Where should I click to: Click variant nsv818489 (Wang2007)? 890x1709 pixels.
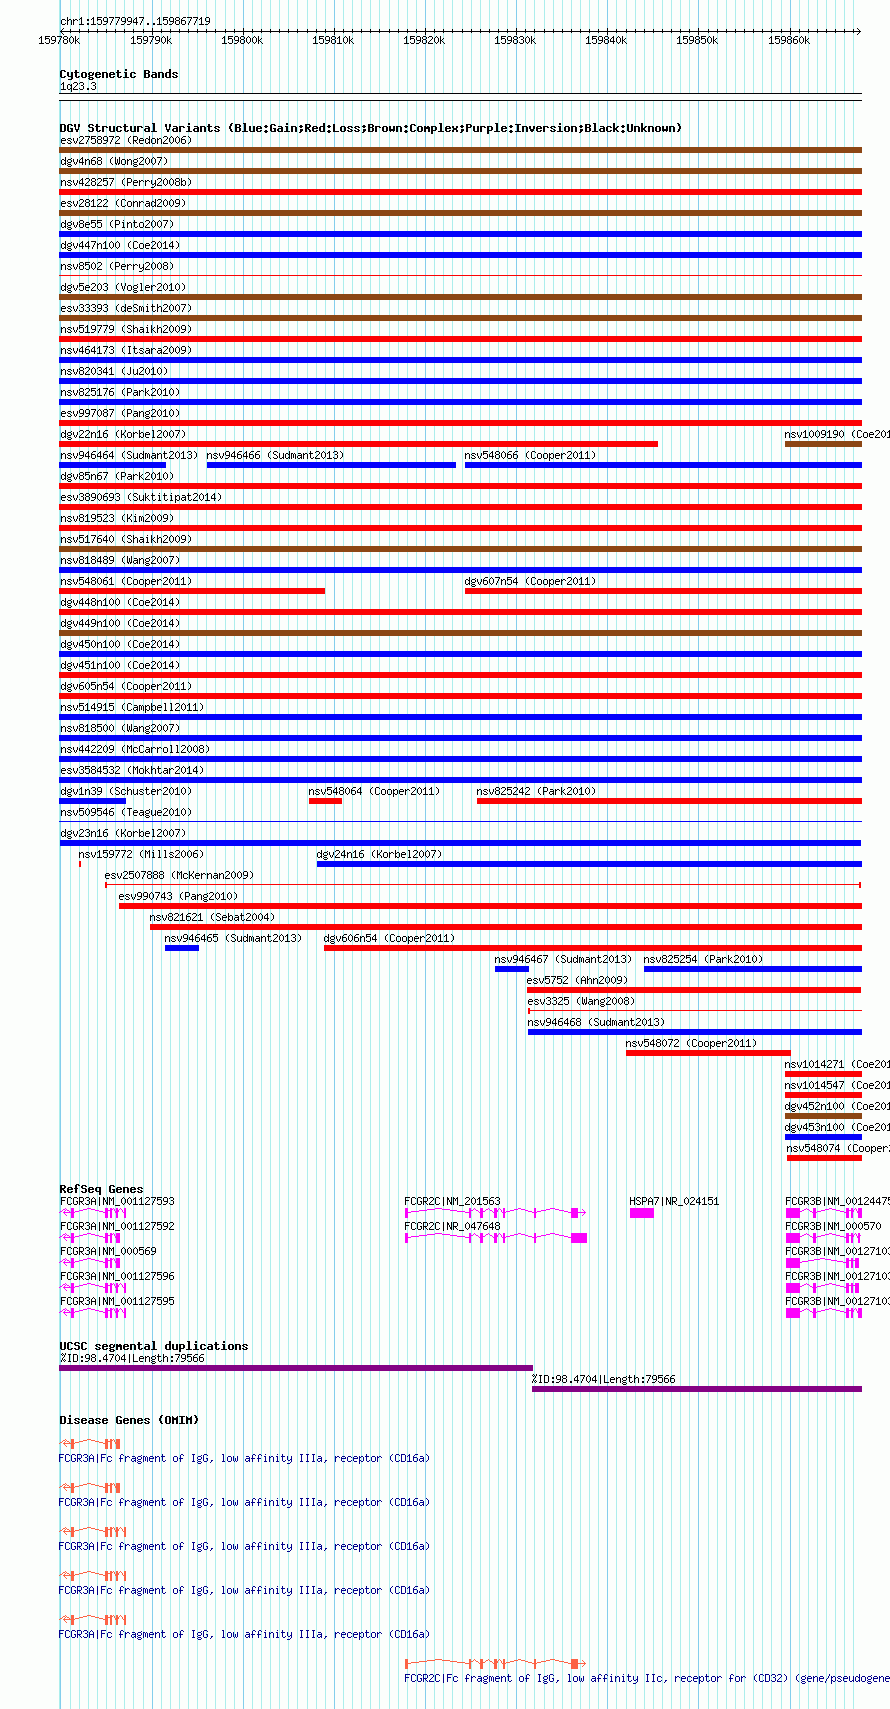(120, 560)
